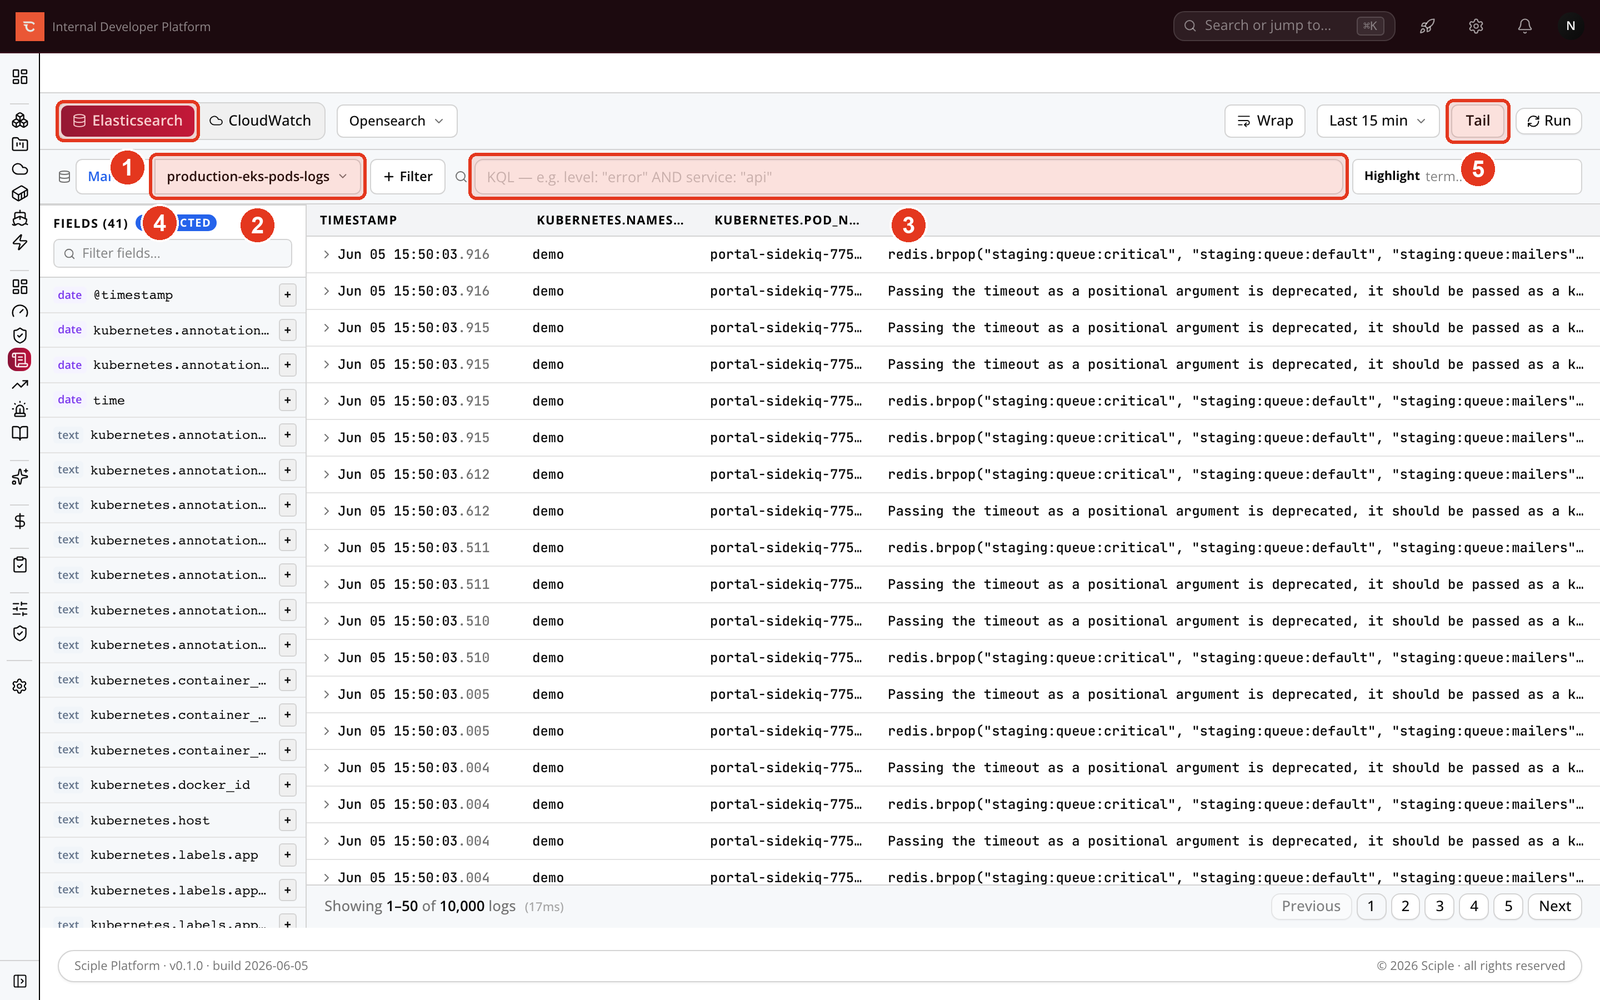The image size is (1600, 1000).
Task: Click the Next page button
Action: pyautogui.click(x=1555, y=906)
